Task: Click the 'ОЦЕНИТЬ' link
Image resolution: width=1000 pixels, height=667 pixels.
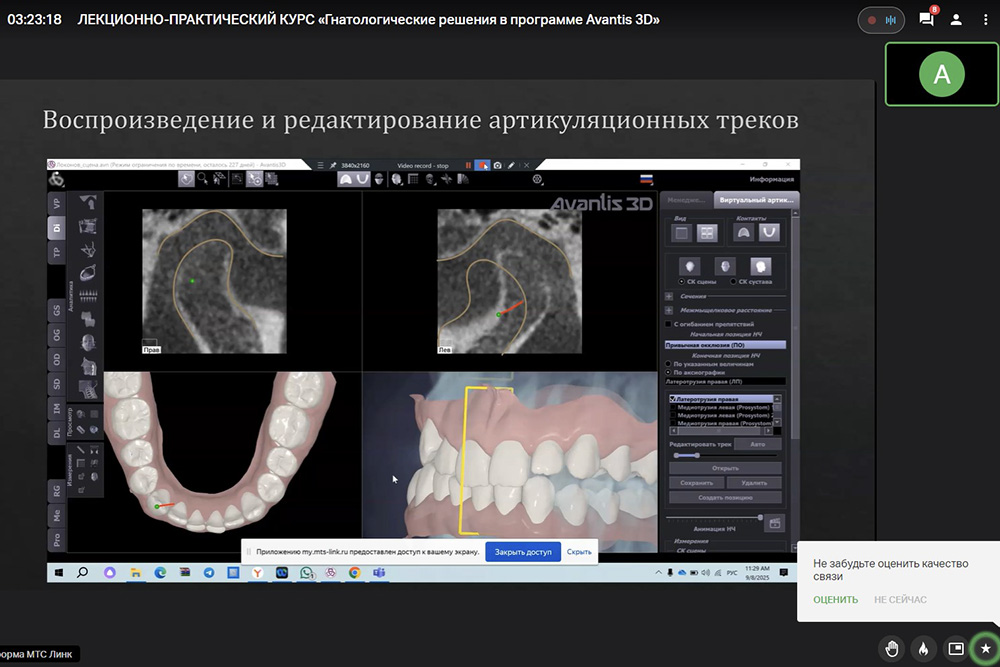Action: pos(835,600)
